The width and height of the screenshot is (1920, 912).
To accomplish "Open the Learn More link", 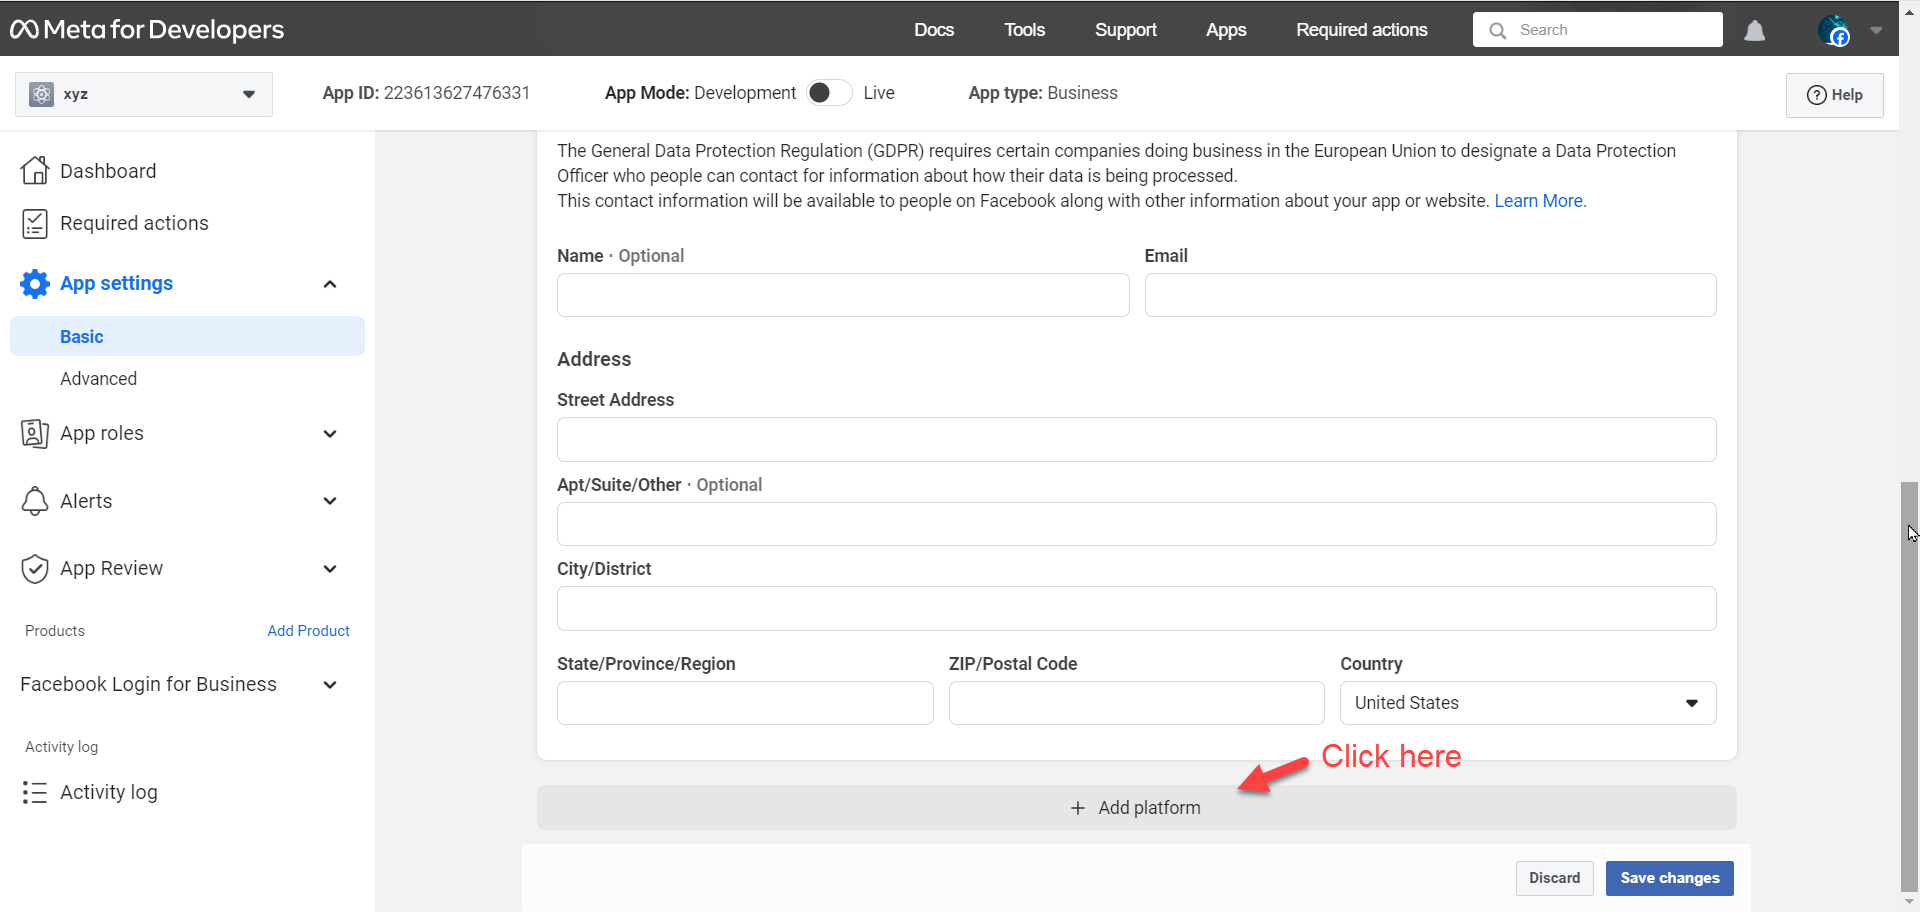I will pos(1539,201).
